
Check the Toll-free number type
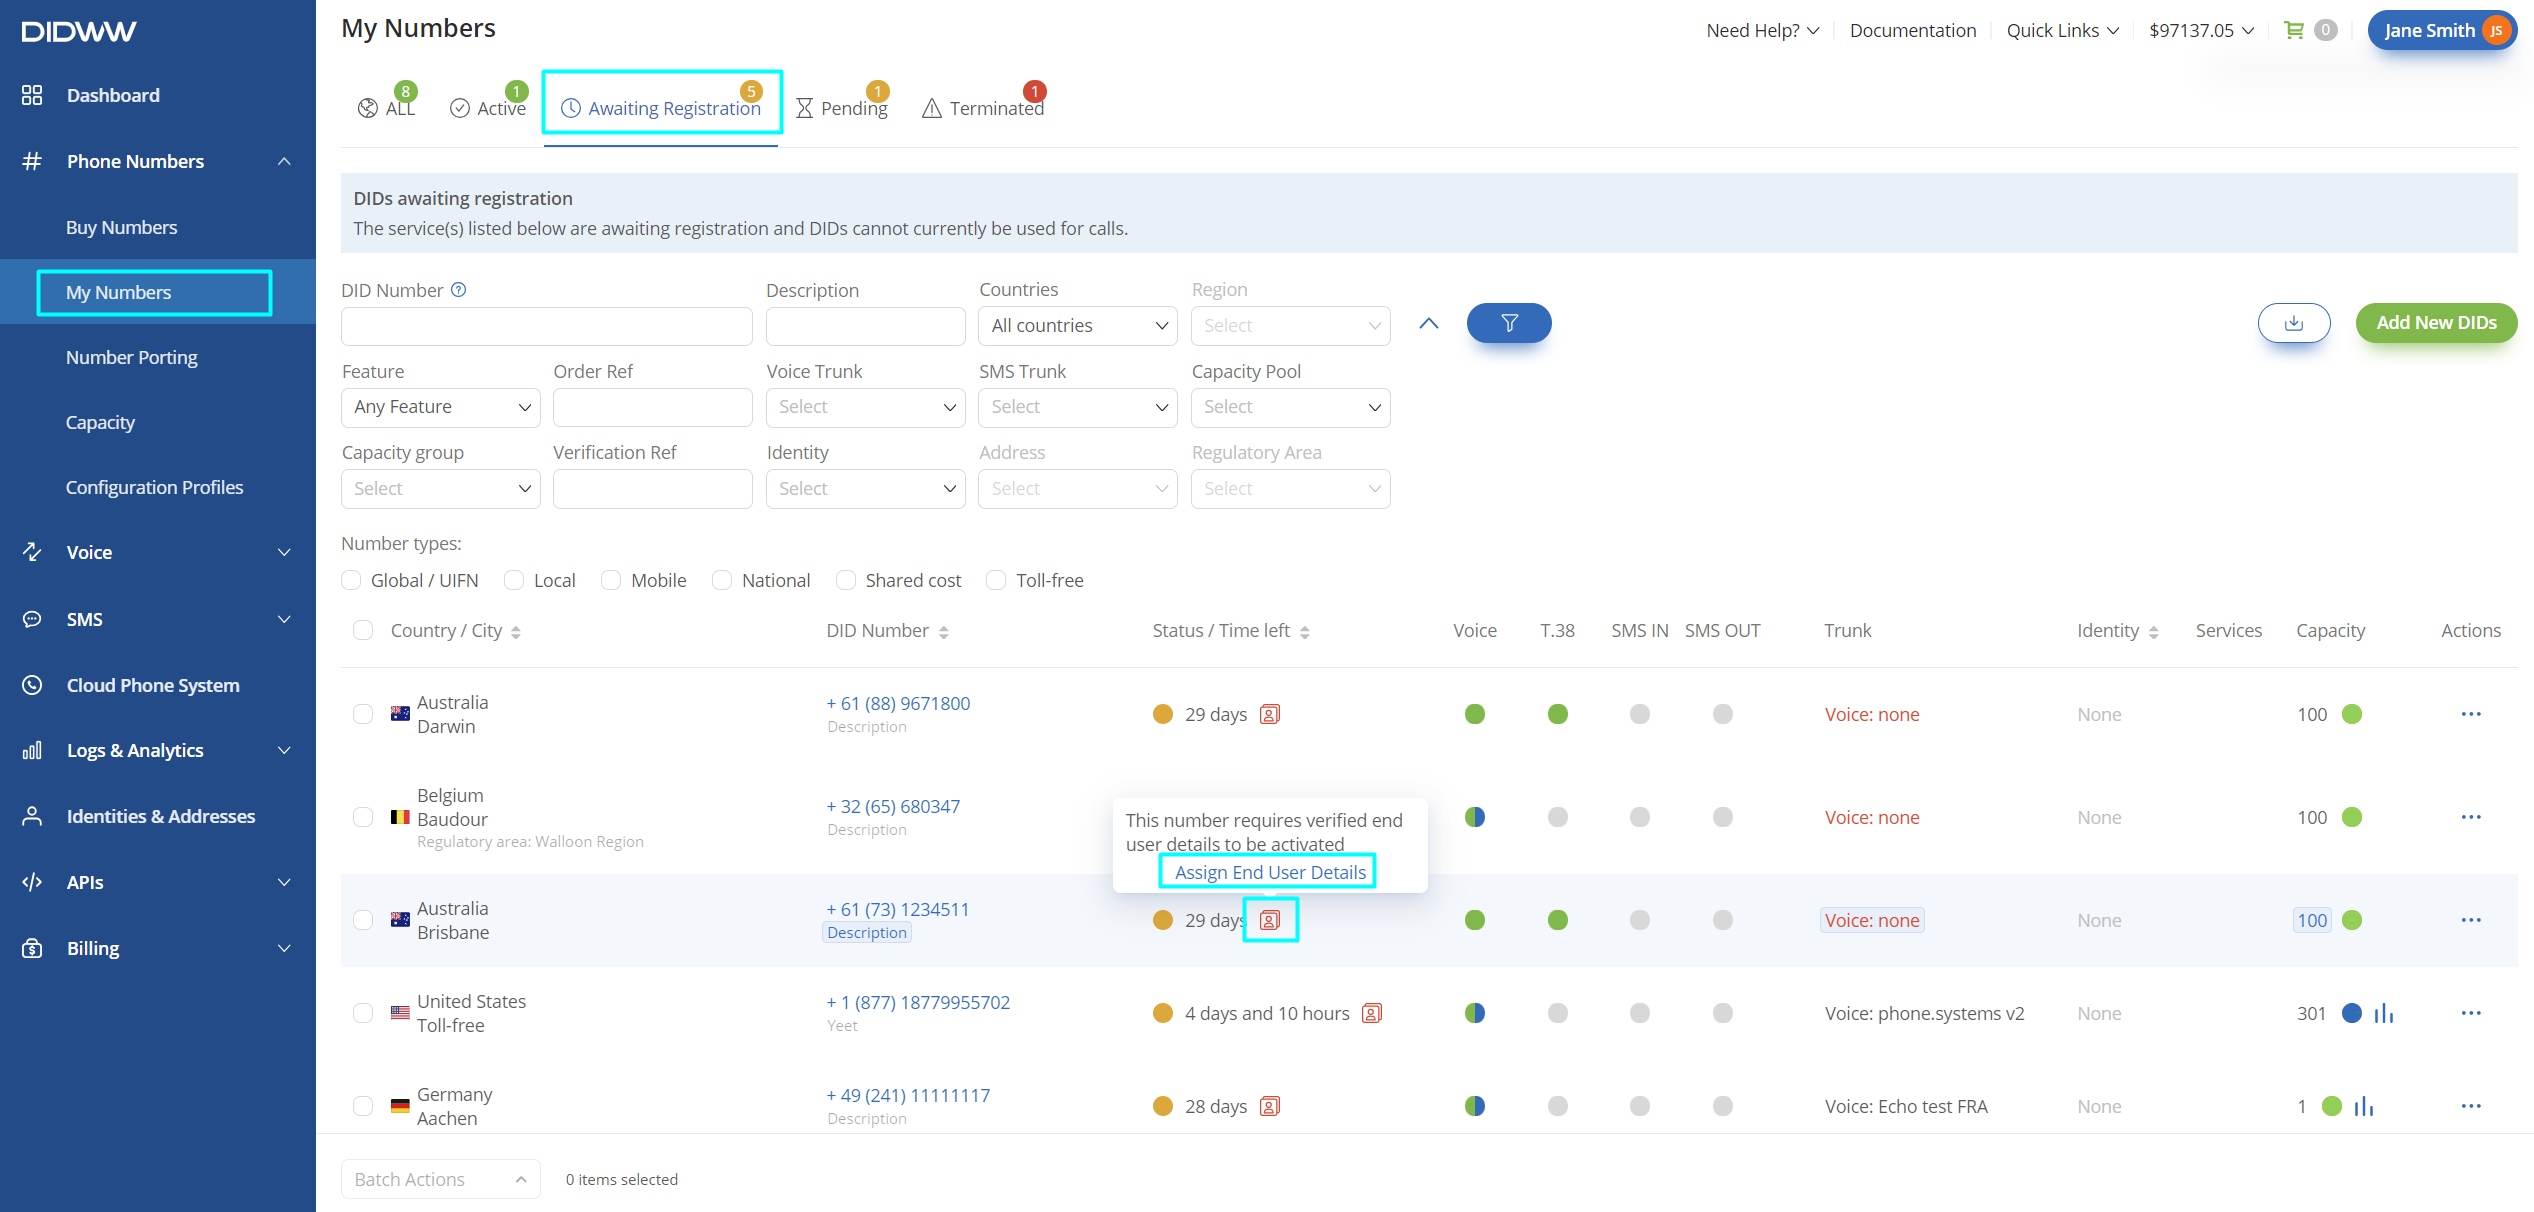[996, 580]
